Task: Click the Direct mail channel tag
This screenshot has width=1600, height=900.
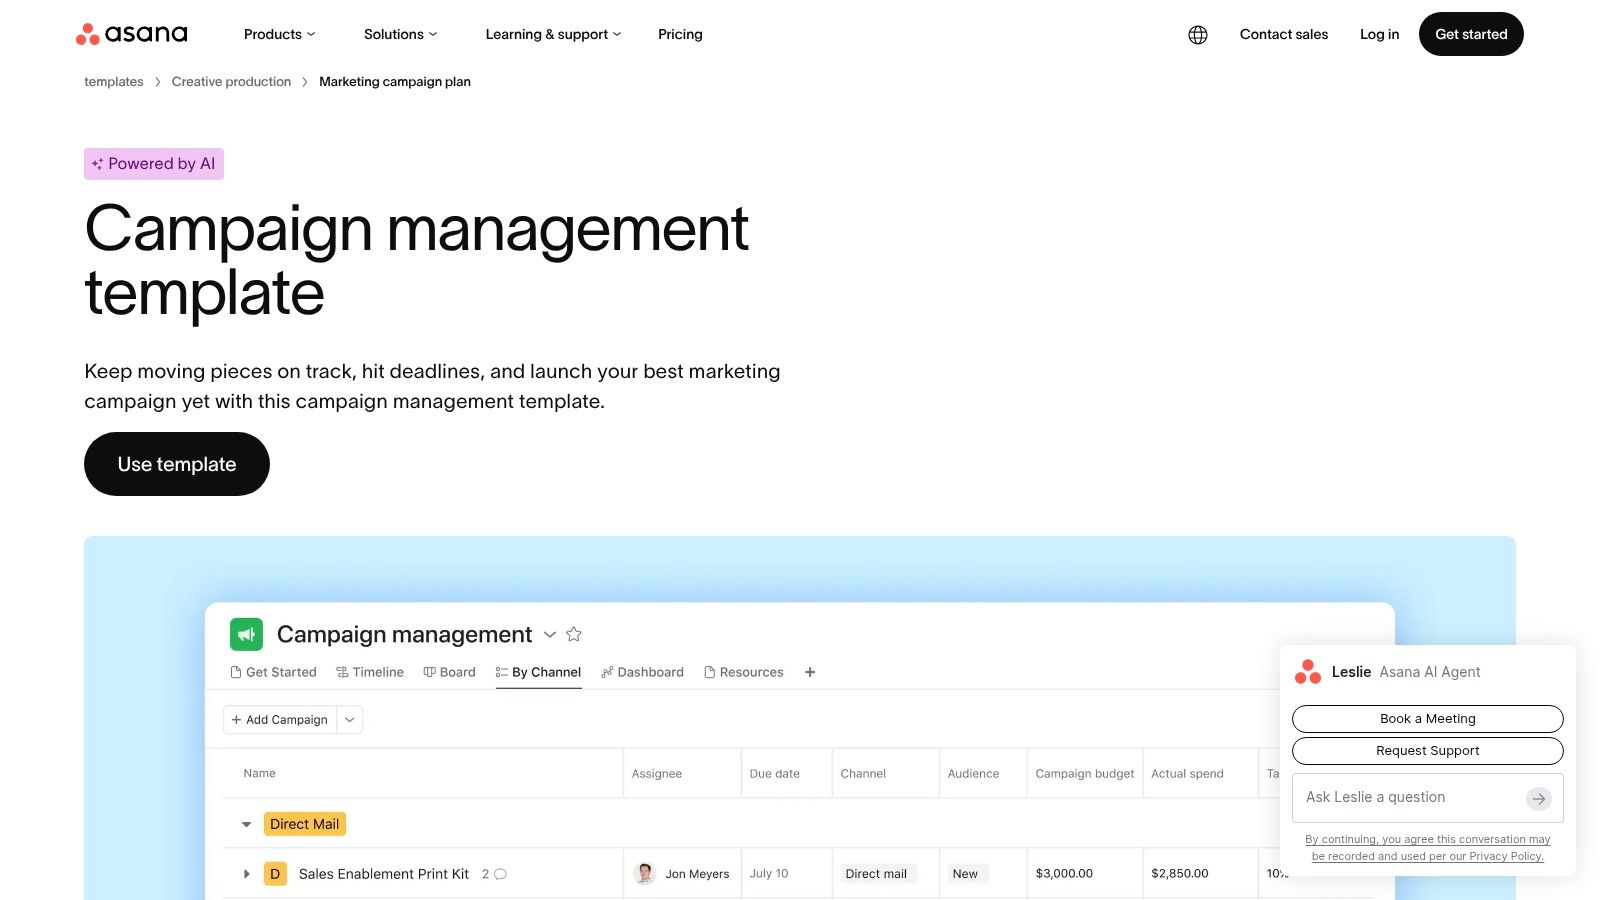Action: point(876,874)
